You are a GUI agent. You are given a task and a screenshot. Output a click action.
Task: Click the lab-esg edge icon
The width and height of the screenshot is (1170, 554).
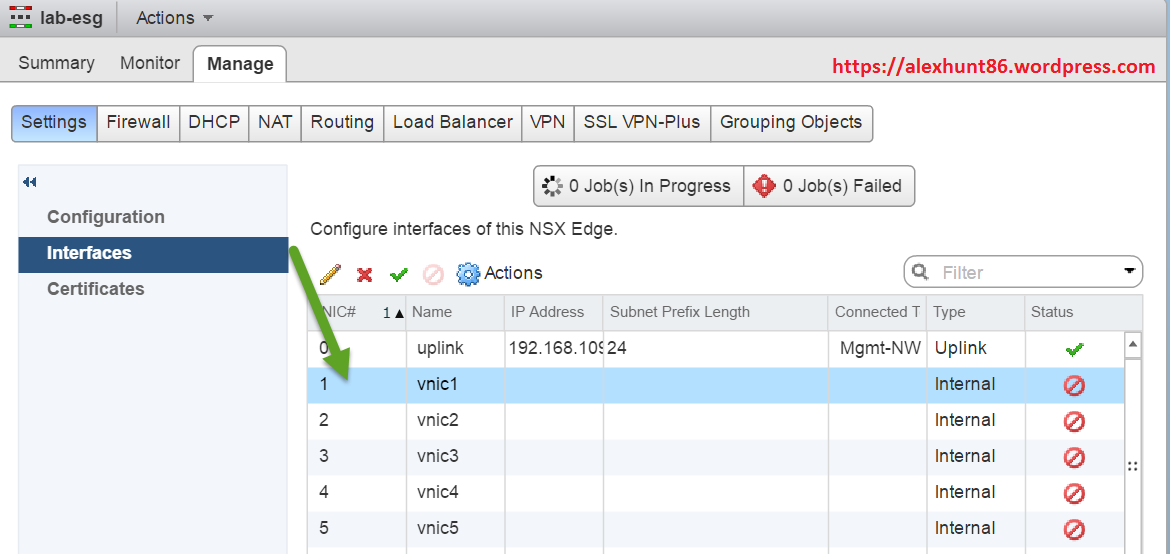(20, 17)
